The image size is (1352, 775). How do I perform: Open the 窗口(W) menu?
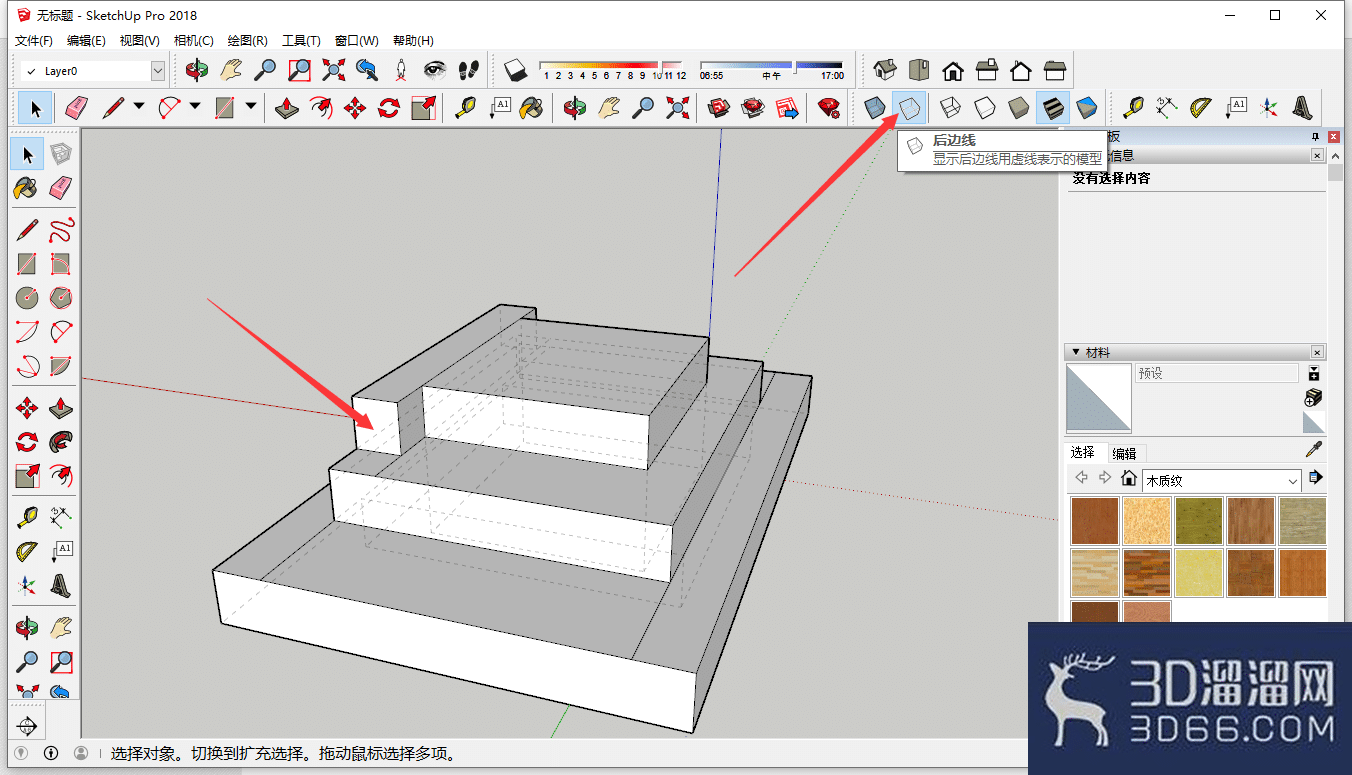(357, 41)
